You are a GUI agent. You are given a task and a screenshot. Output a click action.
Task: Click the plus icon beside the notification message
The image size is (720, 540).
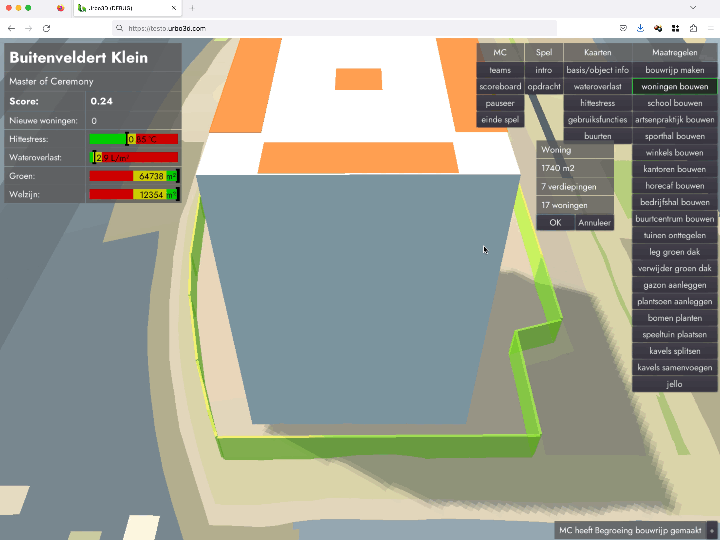tap(711, 530)
